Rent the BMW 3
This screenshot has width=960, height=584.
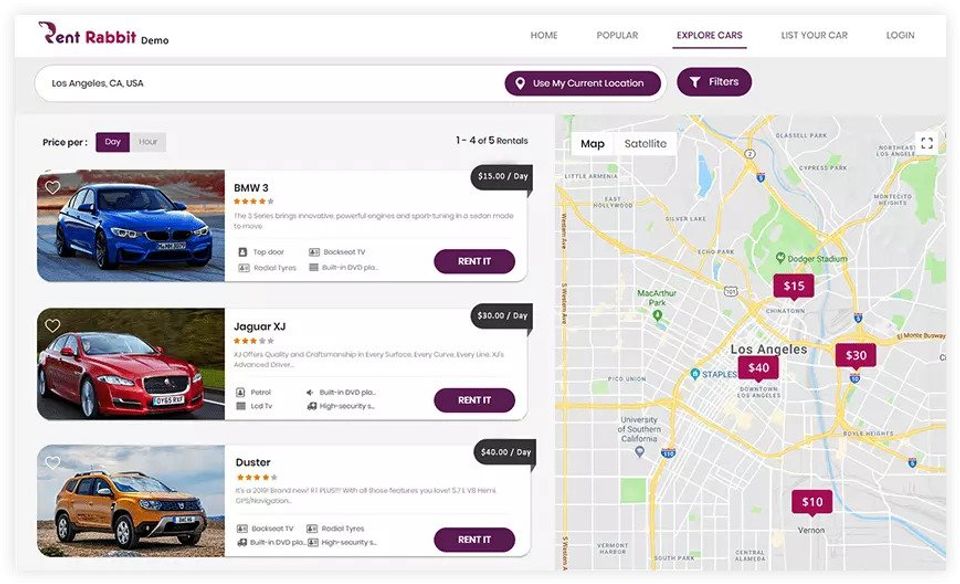(474, 261)
